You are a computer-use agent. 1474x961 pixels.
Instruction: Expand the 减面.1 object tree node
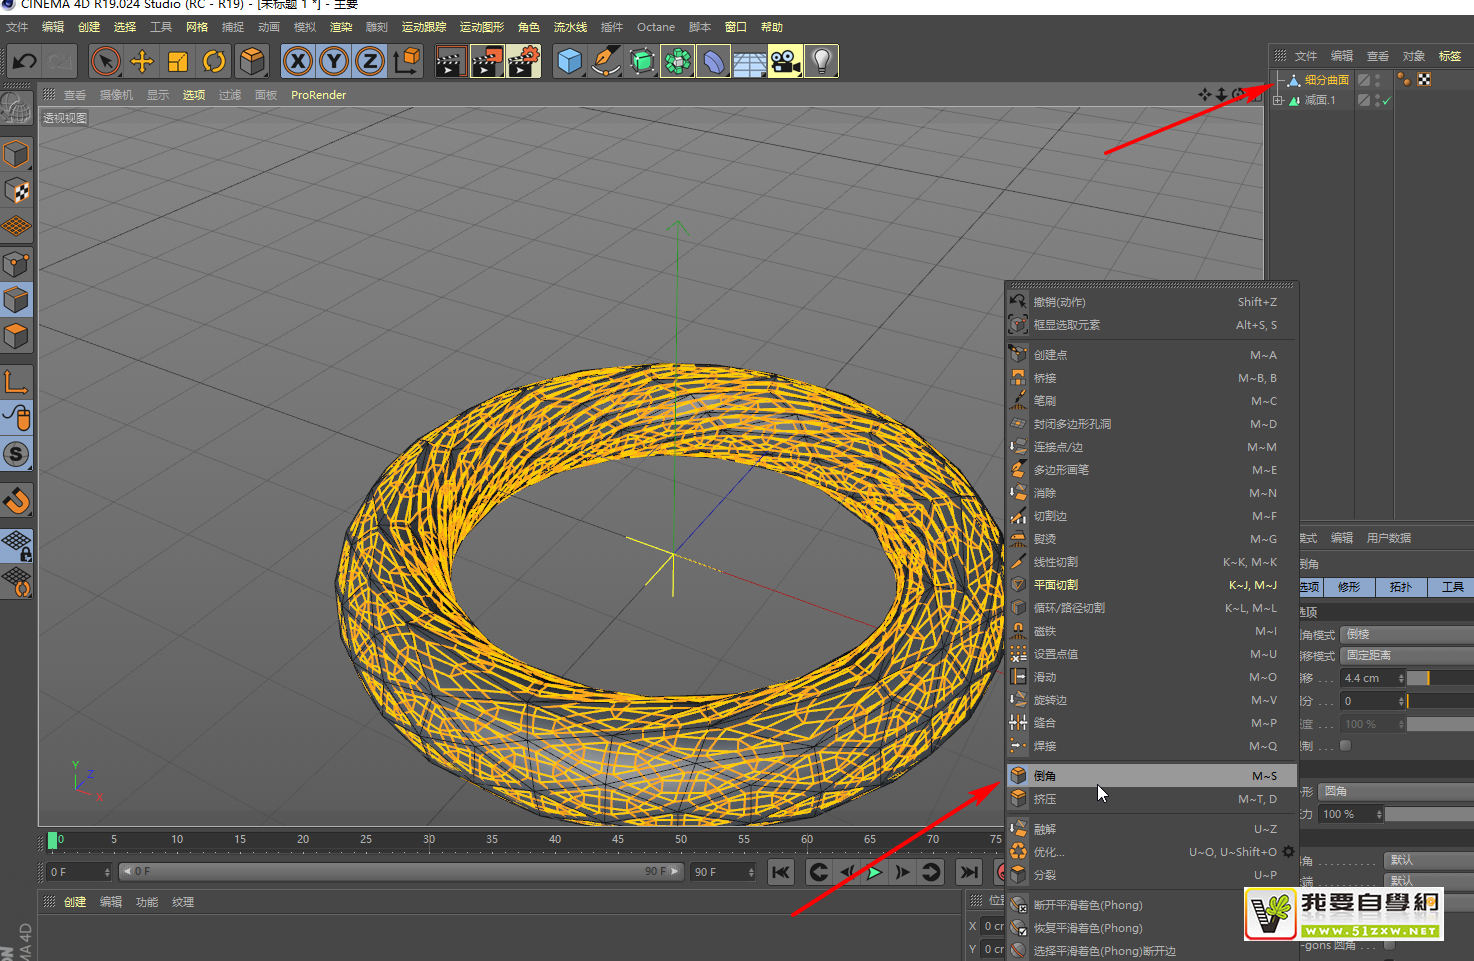(x=1278, y=100)
